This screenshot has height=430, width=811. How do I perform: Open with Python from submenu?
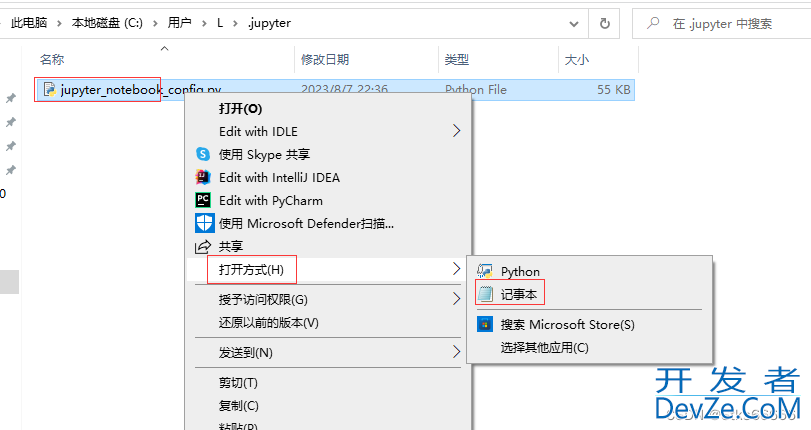520,271
